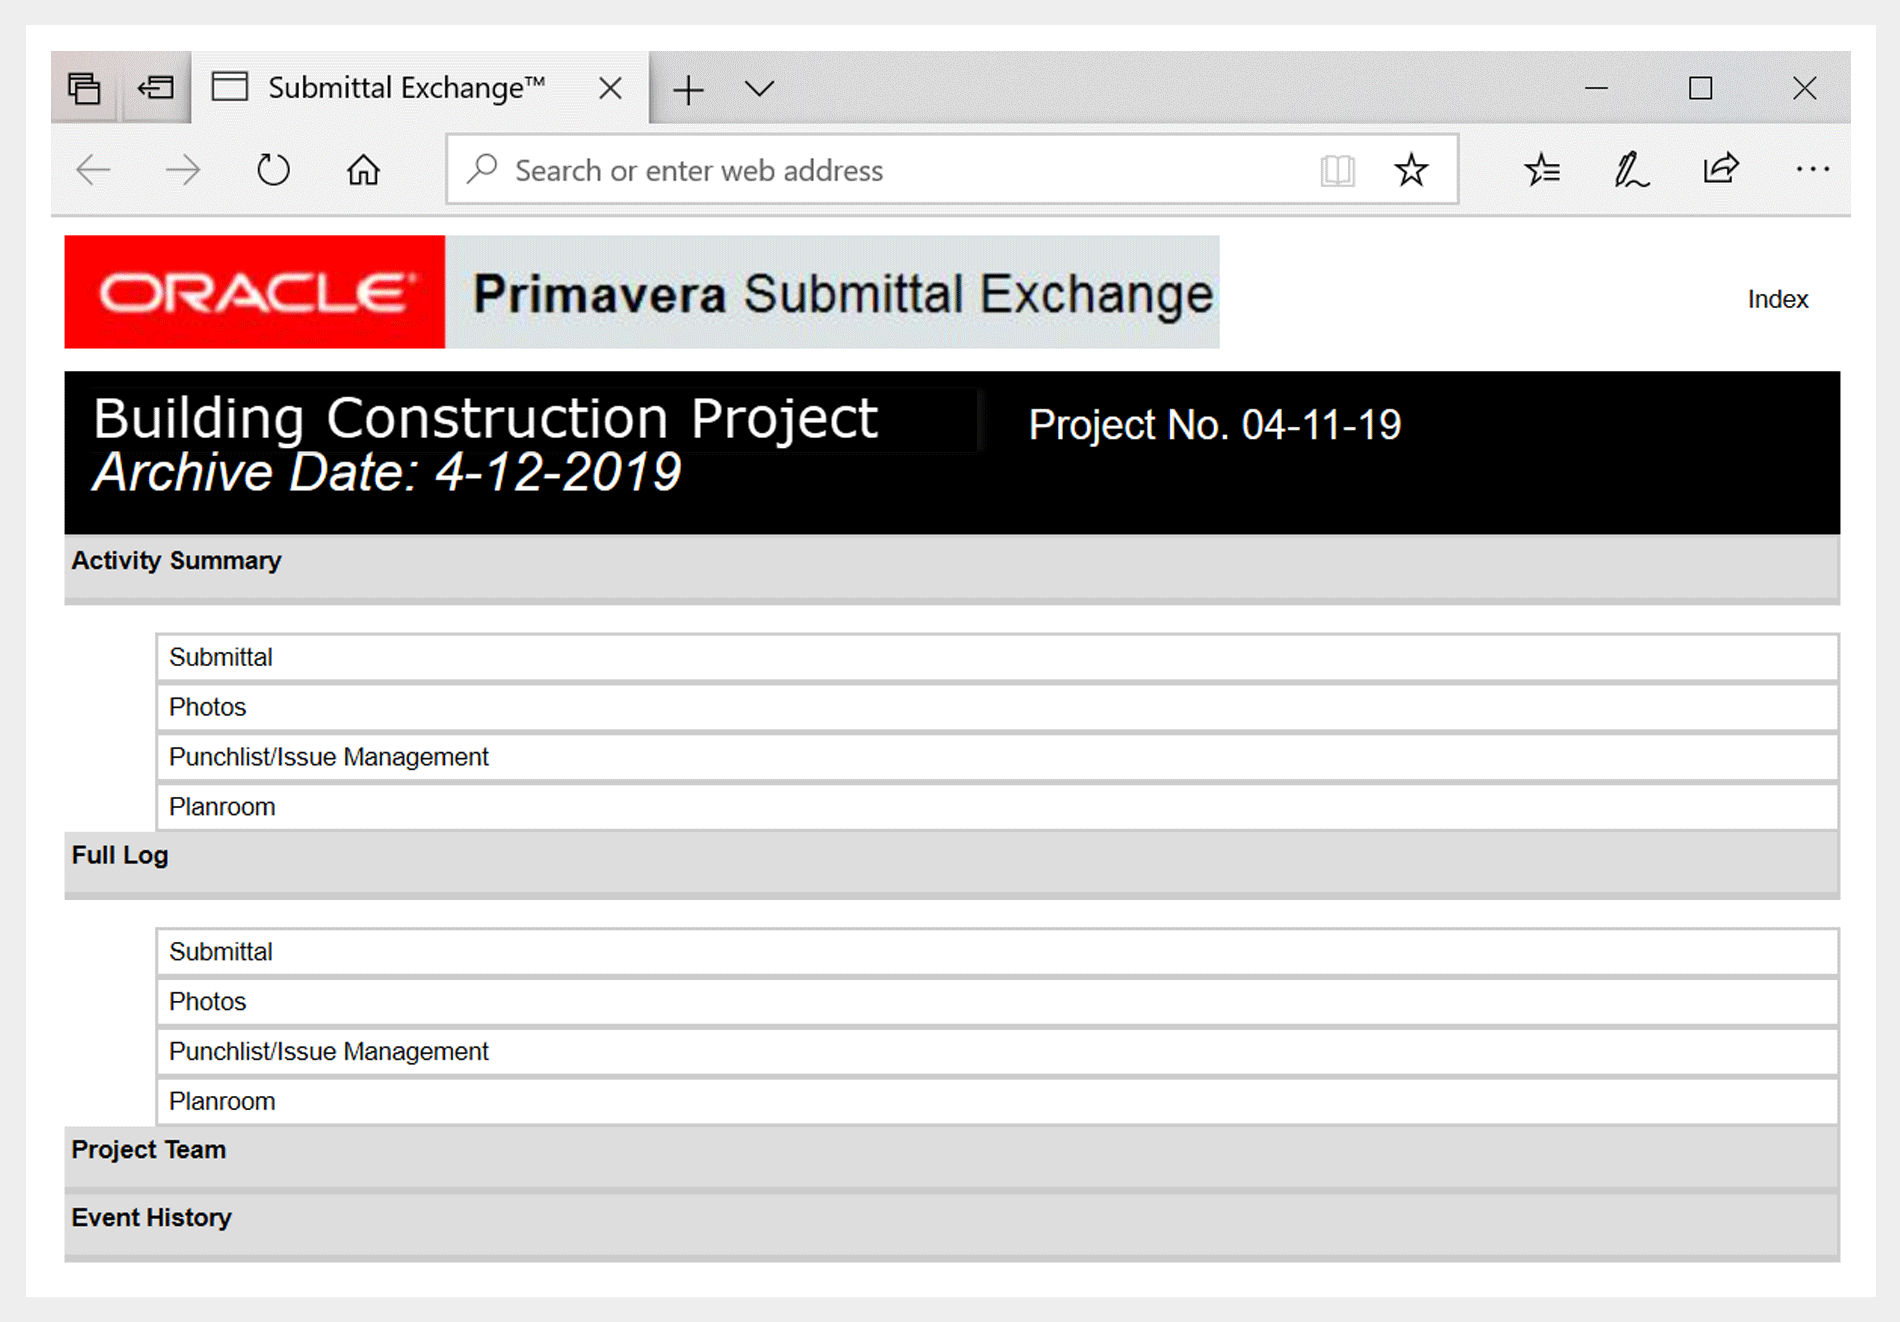Image resolution: width=1900 pixels, height=1322 pixels.
Task: Open the Favorites hub icon
Action: coord(1542,170)
